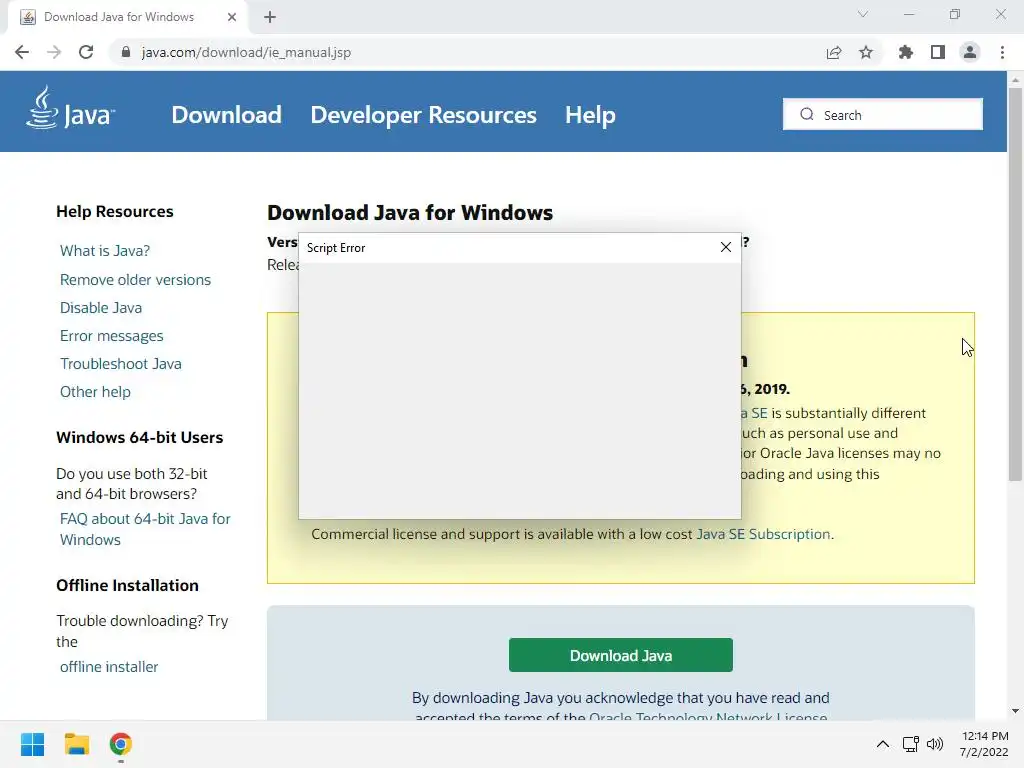This screenshot has width=1024, height=768.
Task: Open the 'Java SE Subscription' link
Action: 763,534
